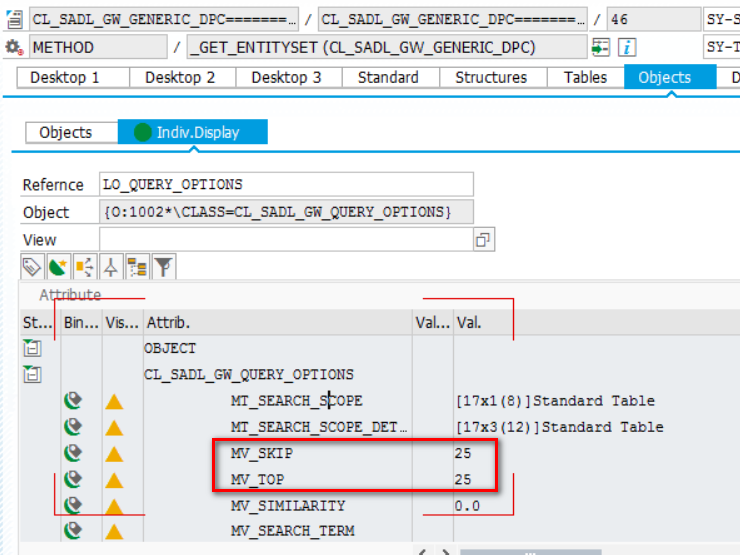The height and width of the screenshot is (555, 740).
Task: Click the [17x3(12)]Standard Table value
Action: tap(560, 427)
